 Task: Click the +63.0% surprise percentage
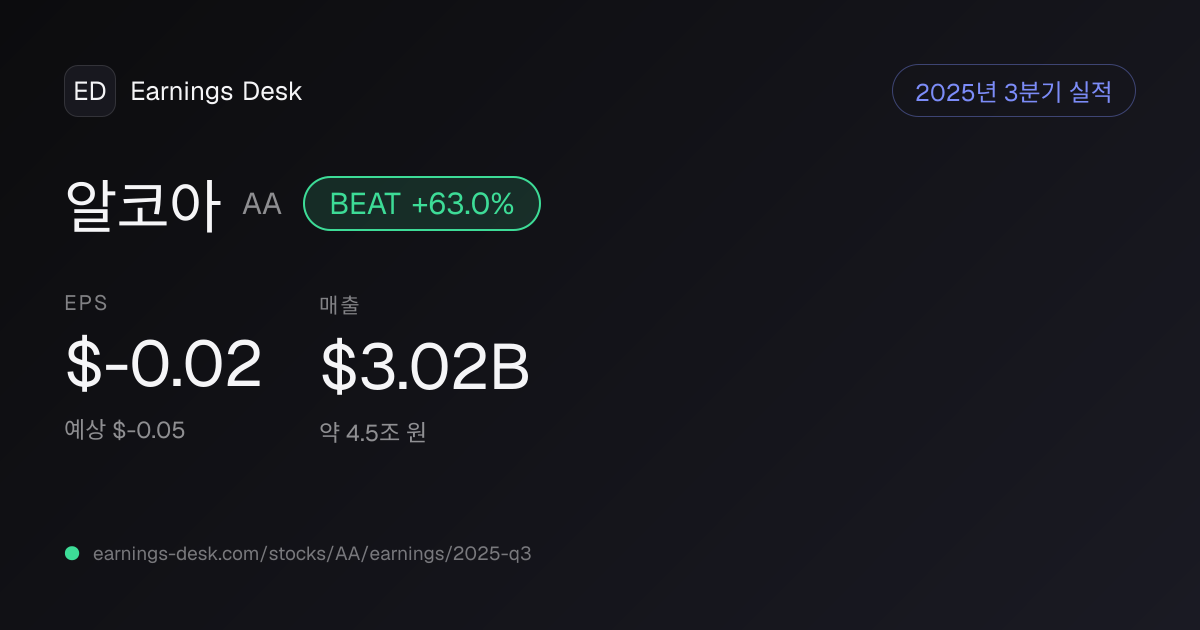point(462,204)
